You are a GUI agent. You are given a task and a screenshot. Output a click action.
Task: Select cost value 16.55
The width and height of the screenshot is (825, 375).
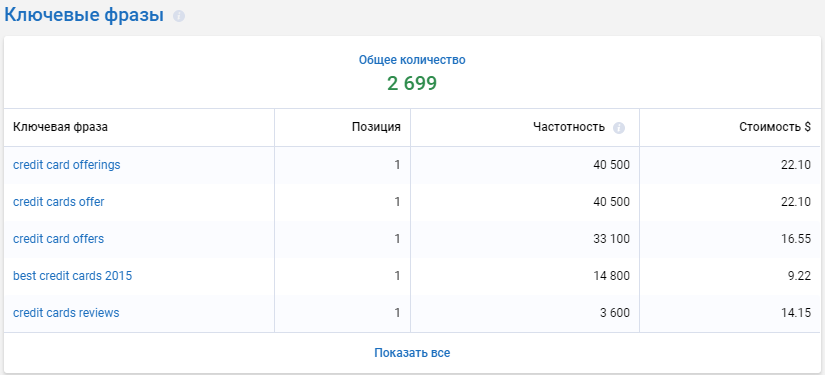coord(796,239)
